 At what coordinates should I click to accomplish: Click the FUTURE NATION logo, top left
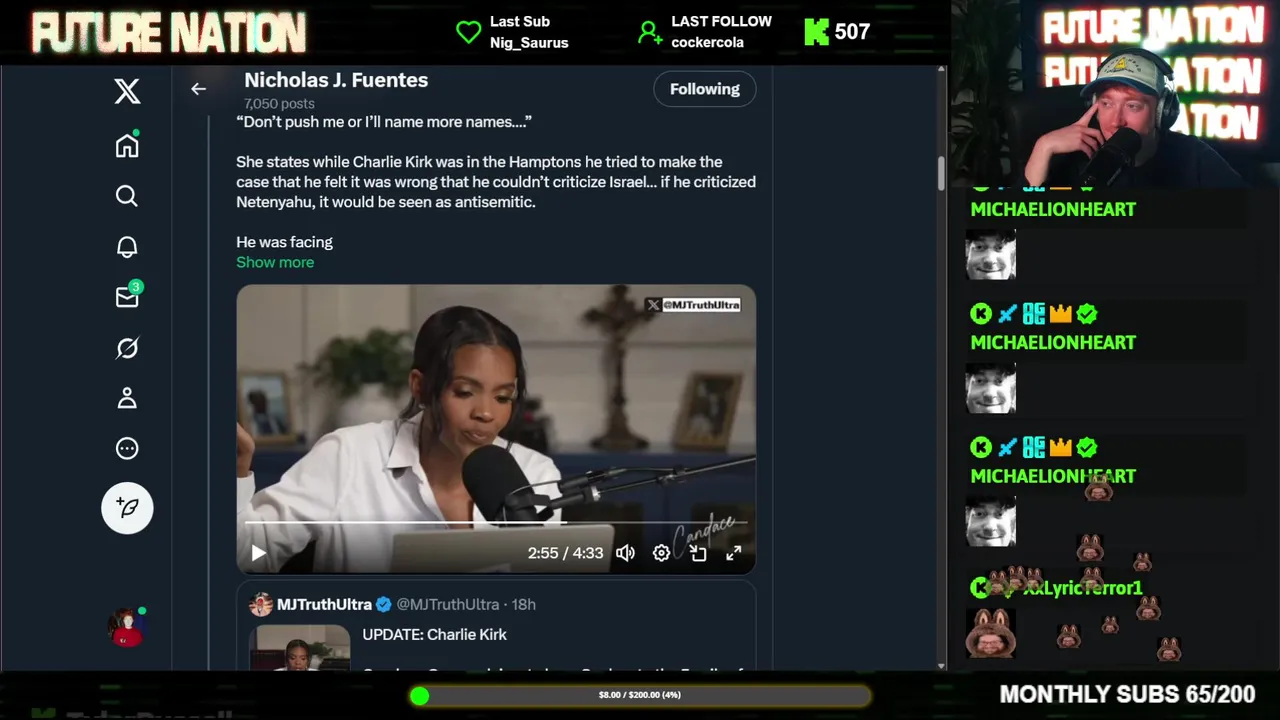click(x=168, y=33)
